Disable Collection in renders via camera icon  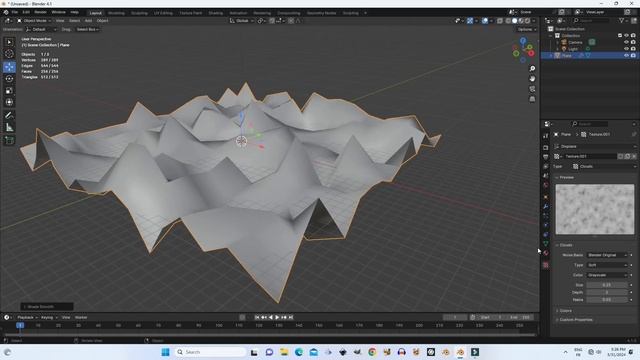(633, 36)
